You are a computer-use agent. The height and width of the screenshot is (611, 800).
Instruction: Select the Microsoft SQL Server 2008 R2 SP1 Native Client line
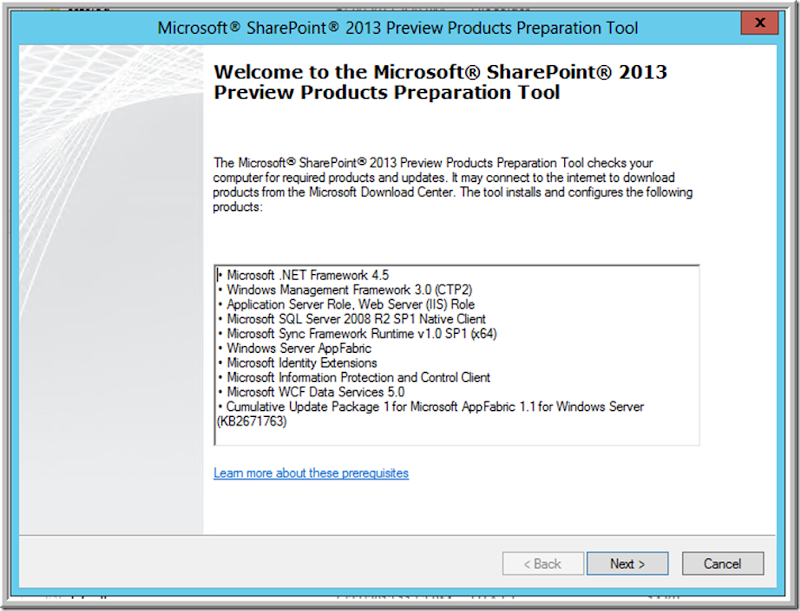pos(352,319)
